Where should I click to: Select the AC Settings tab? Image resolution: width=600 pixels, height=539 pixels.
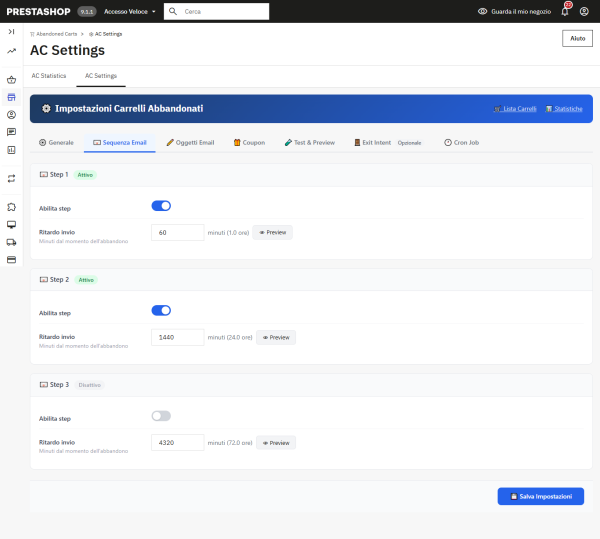pyautogui.click(x=101, y=76)
